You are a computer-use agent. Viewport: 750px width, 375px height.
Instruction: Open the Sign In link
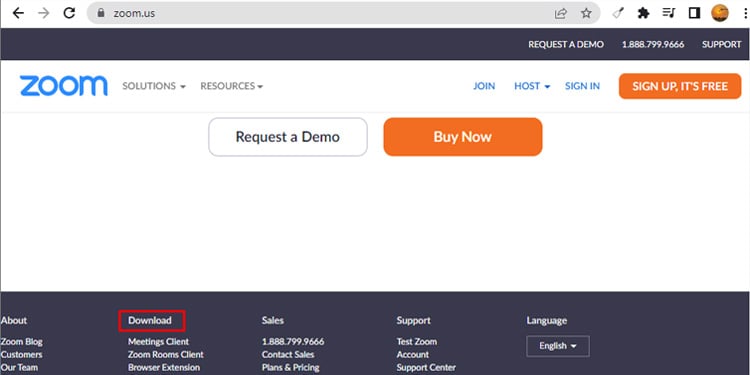pyautogui.click(x=582, y=86)
